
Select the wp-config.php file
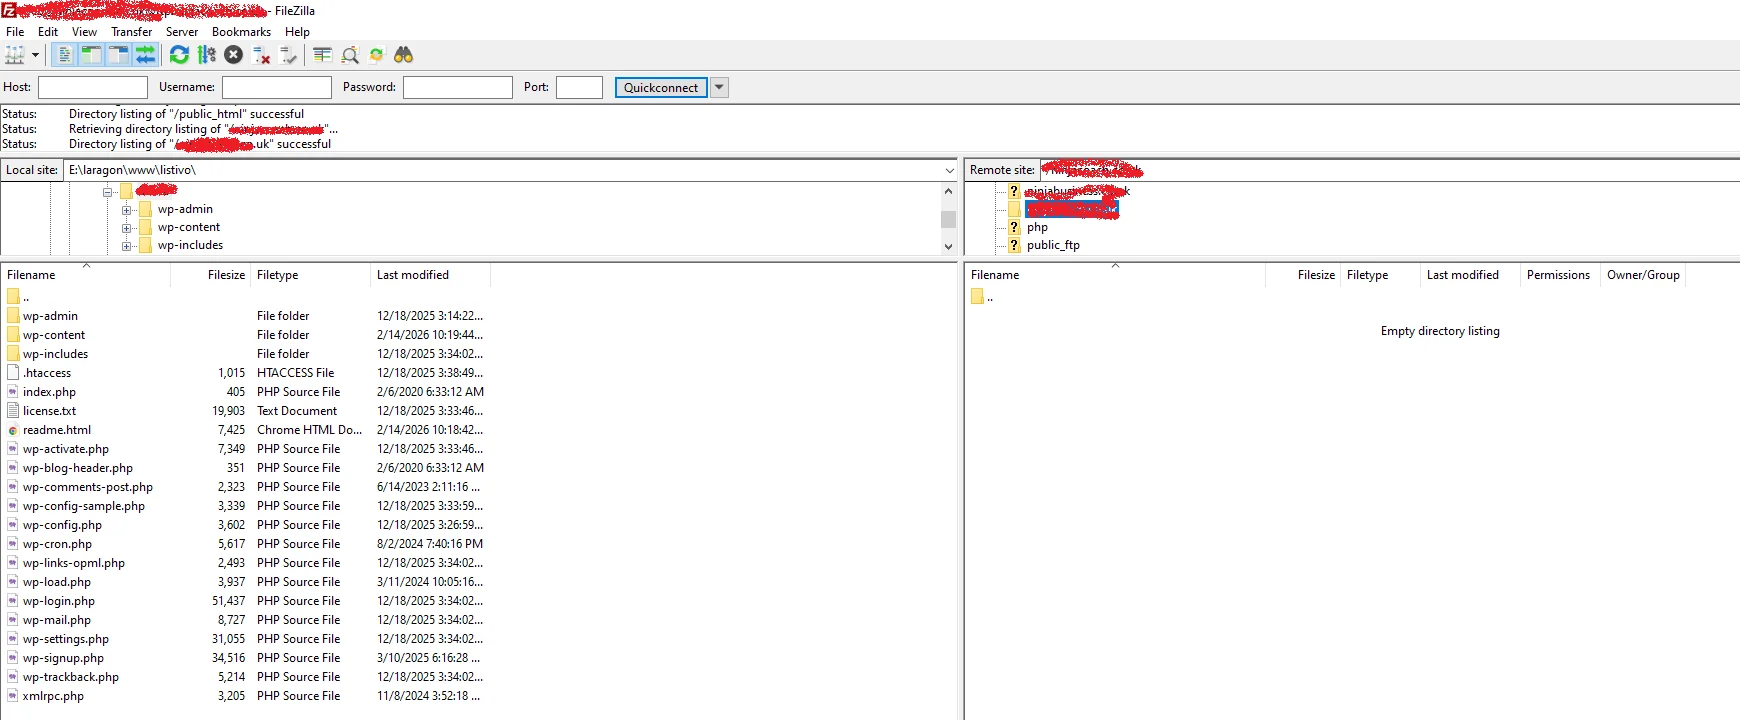pyautogui.click(x=62, y=525)
